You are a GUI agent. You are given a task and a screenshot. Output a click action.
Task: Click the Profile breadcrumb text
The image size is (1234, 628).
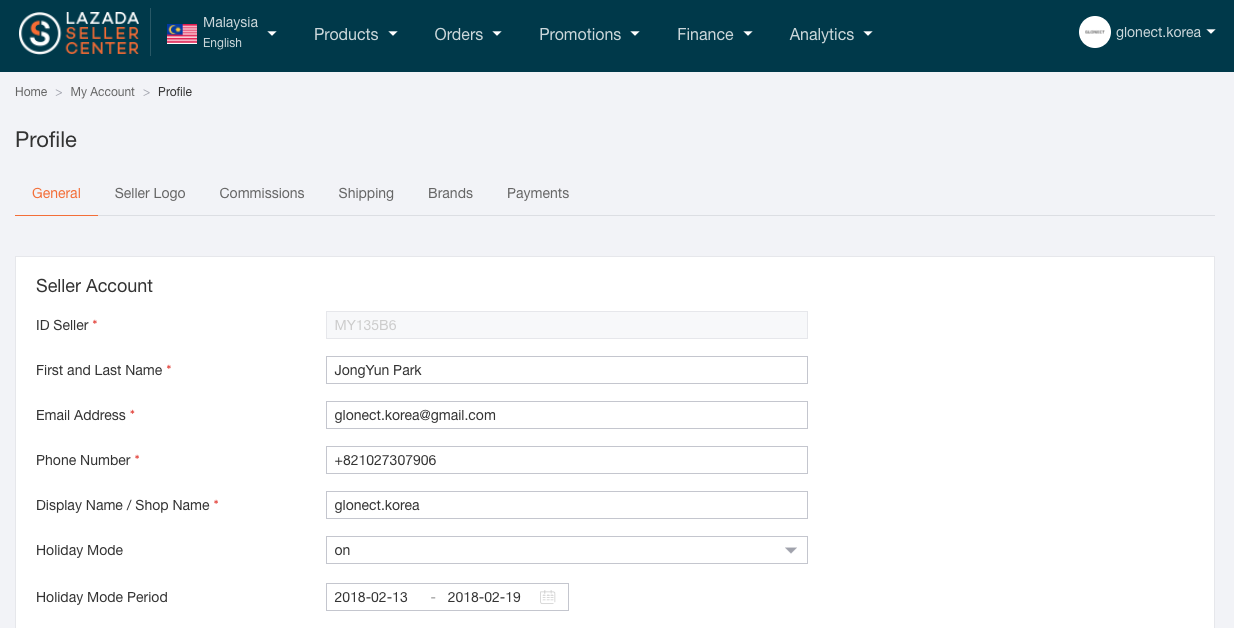click(x=175, y=92)
